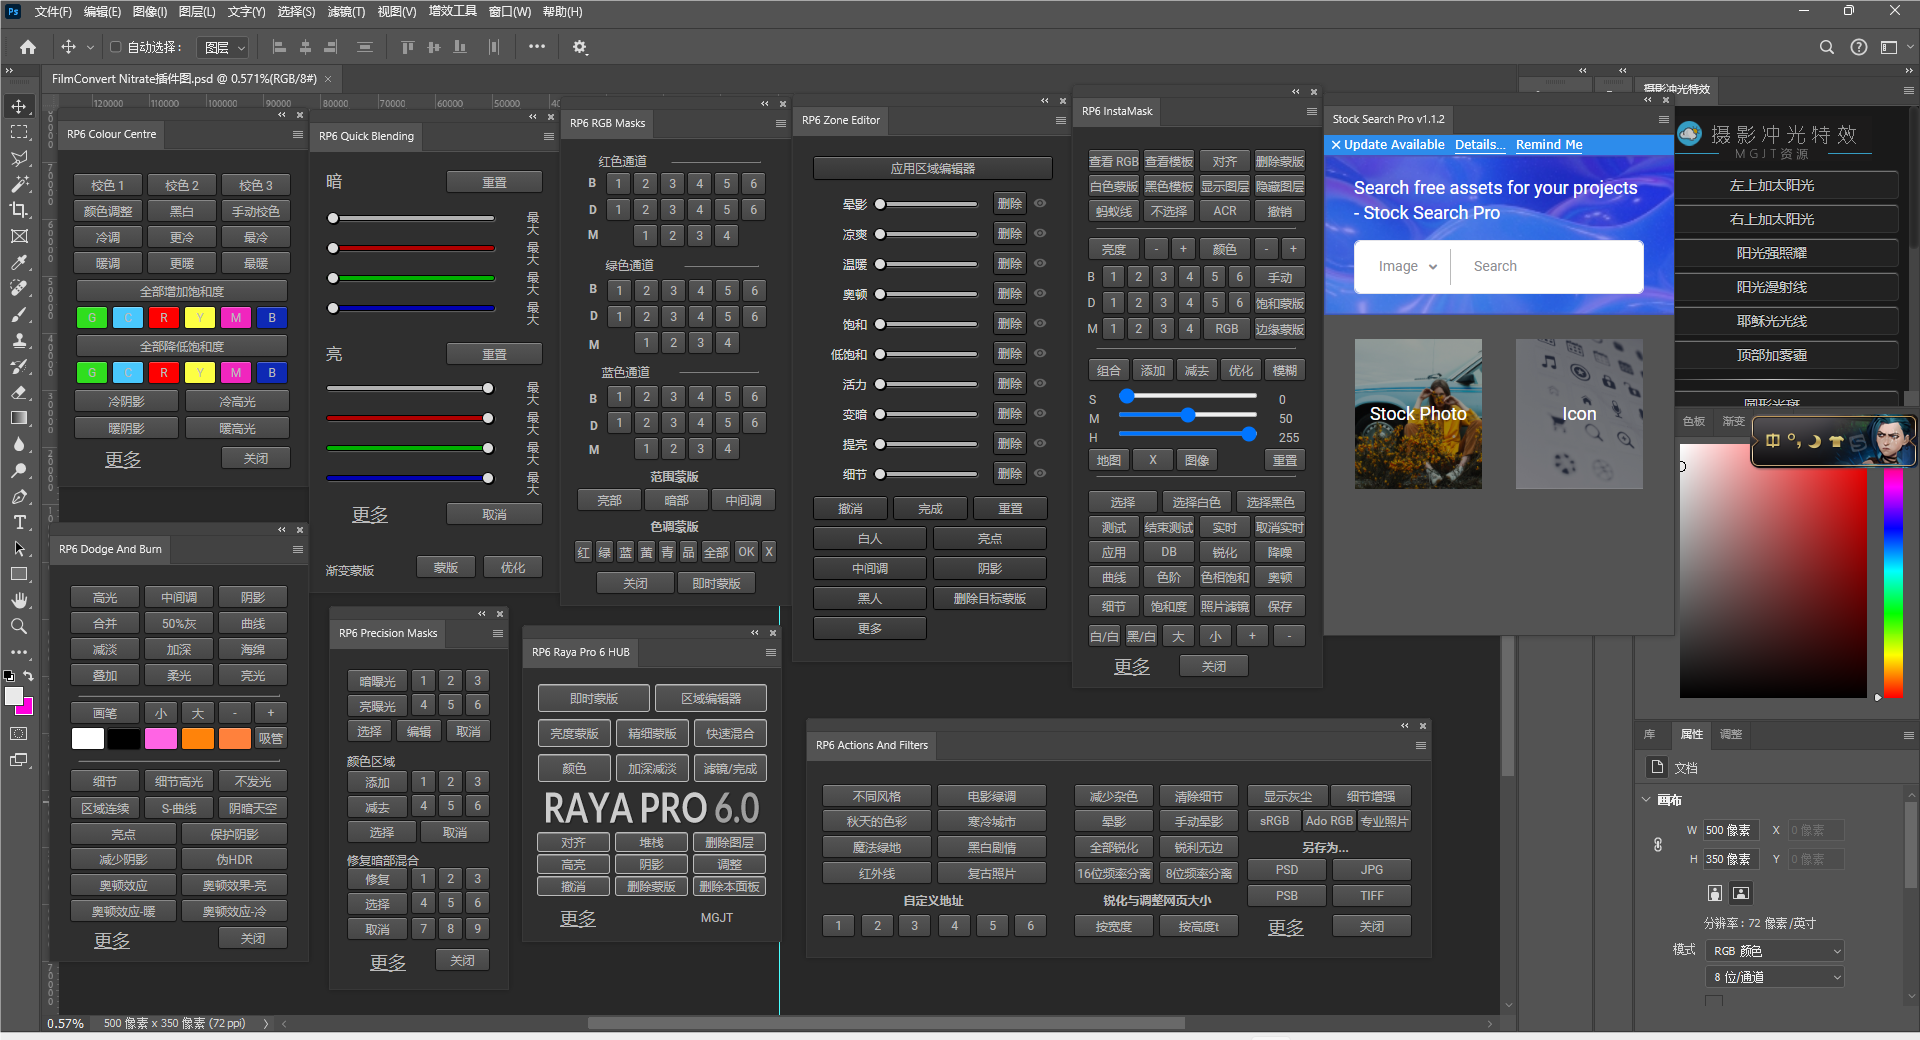
Task: Toggle eye icon beside 晕影 in Zone Editor
Action: 1040,203
